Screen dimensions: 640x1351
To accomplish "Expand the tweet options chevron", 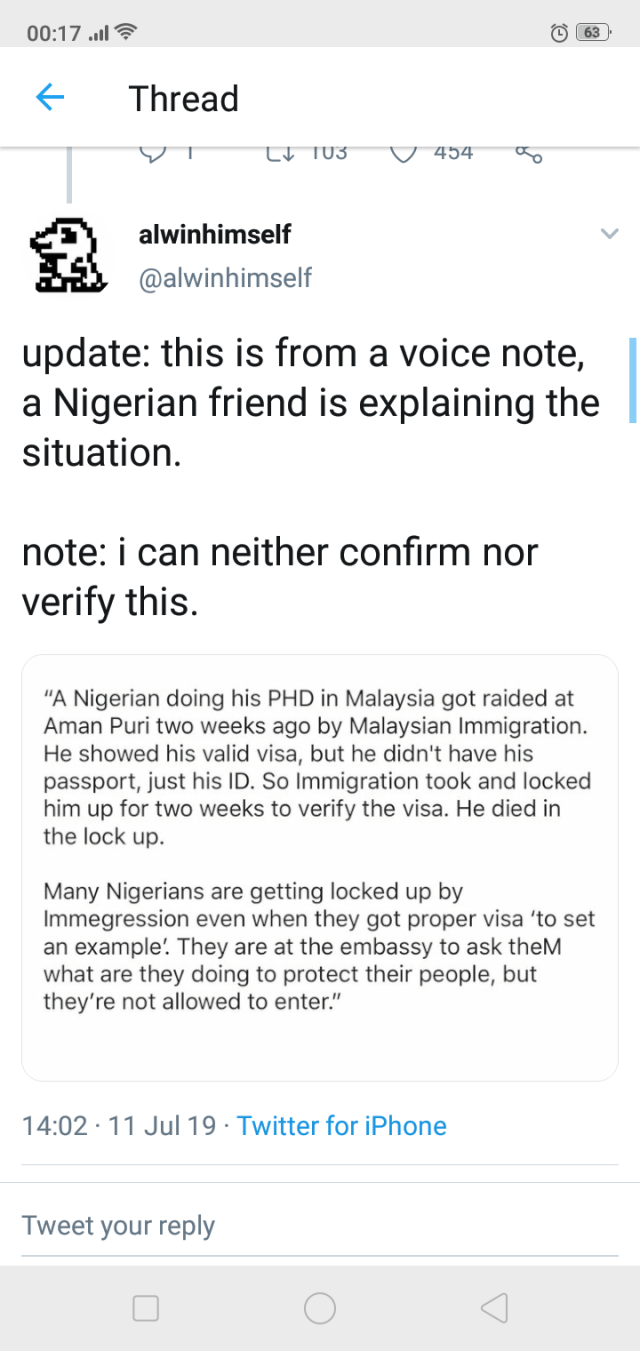I will 609,234.
